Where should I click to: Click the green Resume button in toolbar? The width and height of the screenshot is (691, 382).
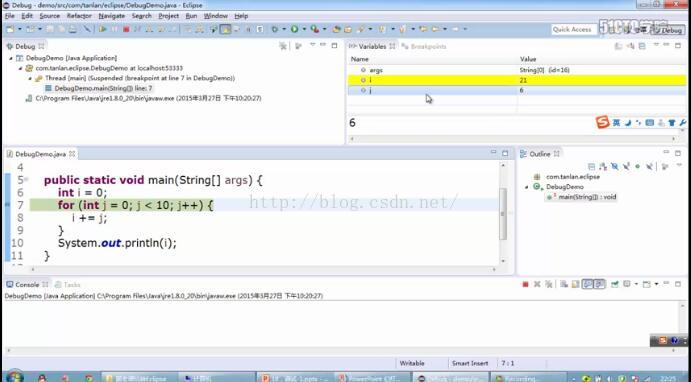tap(103, 29)
